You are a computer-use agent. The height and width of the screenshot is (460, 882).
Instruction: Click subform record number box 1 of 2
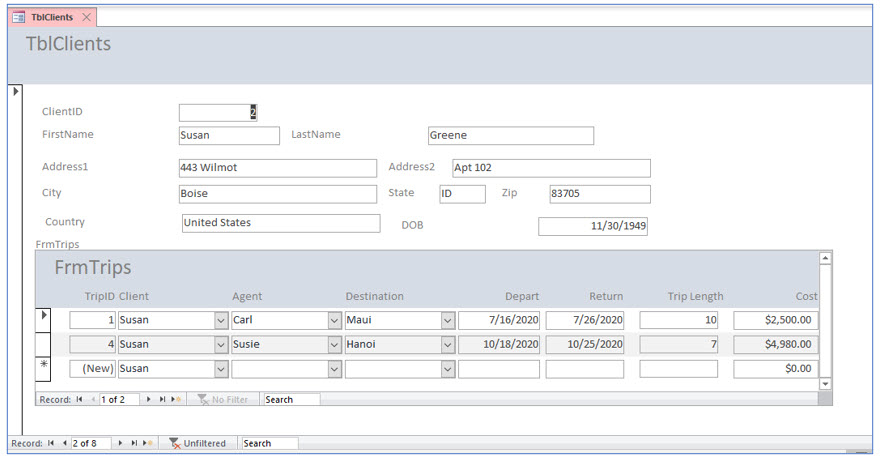[119, 399]
